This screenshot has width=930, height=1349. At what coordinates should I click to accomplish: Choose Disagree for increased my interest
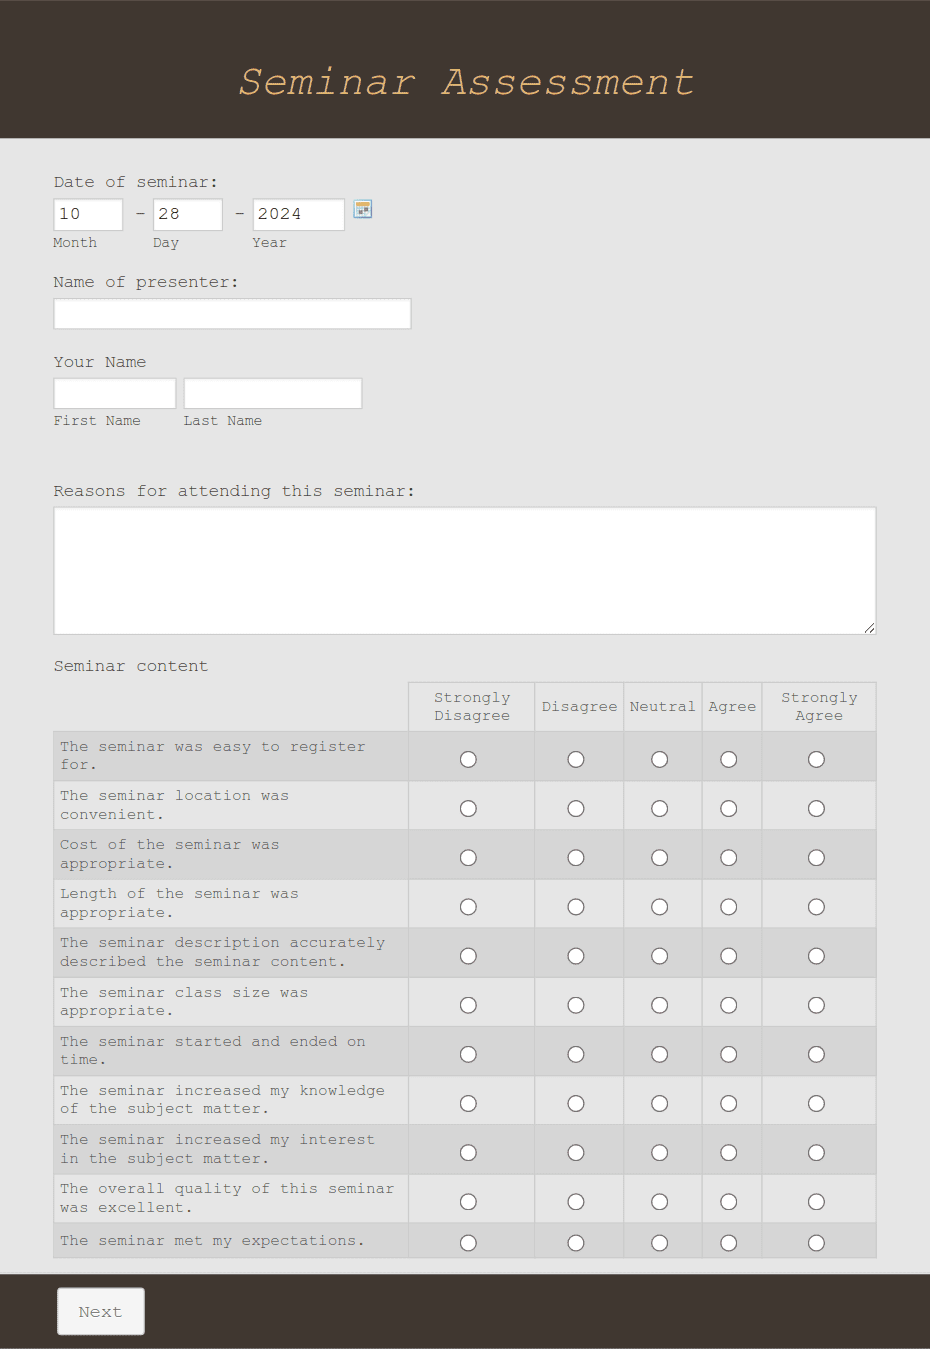point(576,1152)
